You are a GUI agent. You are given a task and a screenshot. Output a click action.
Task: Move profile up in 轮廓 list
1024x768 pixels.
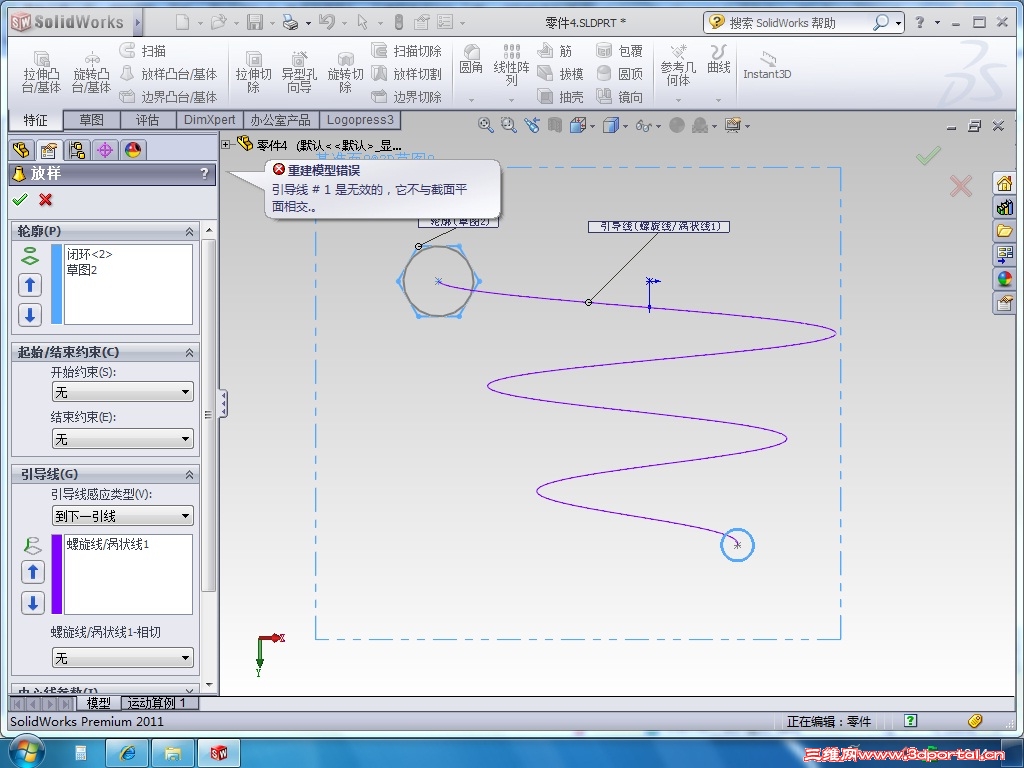click(29, 285)
